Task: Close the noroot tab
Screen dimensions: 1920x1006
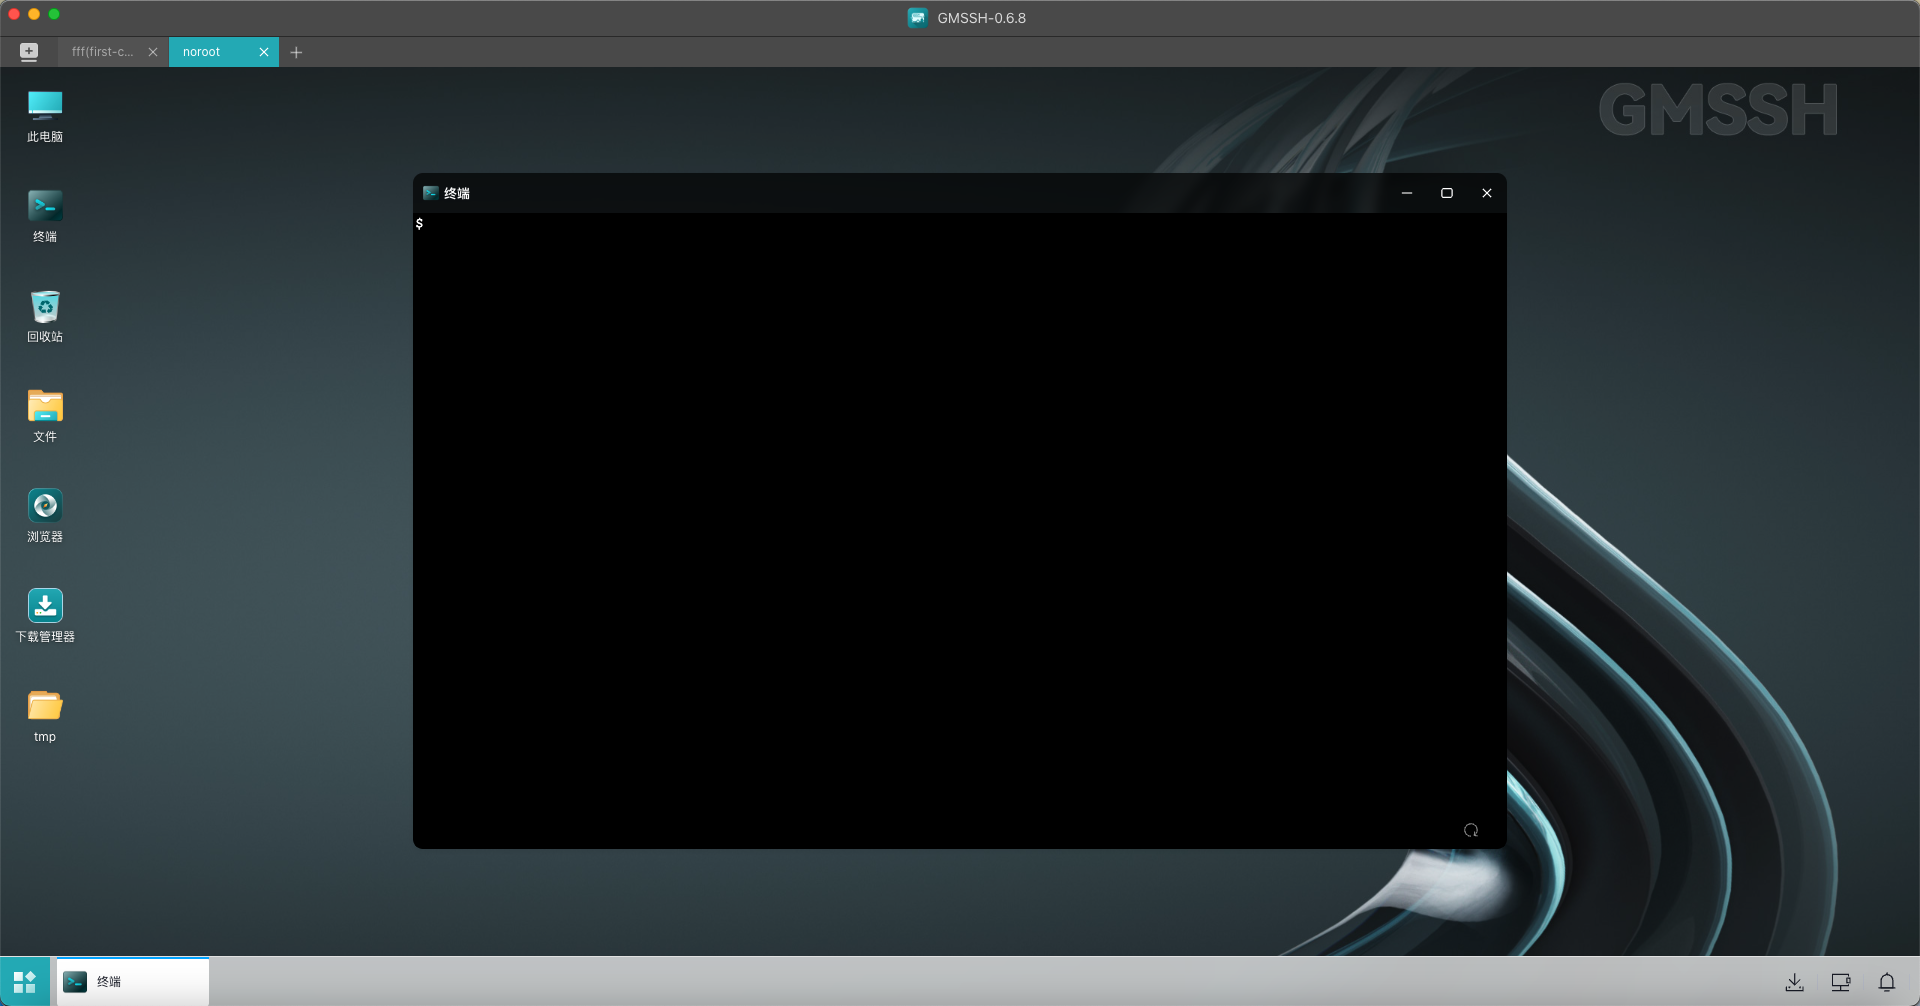Action: pyautogui.click(x=264, y=52)
